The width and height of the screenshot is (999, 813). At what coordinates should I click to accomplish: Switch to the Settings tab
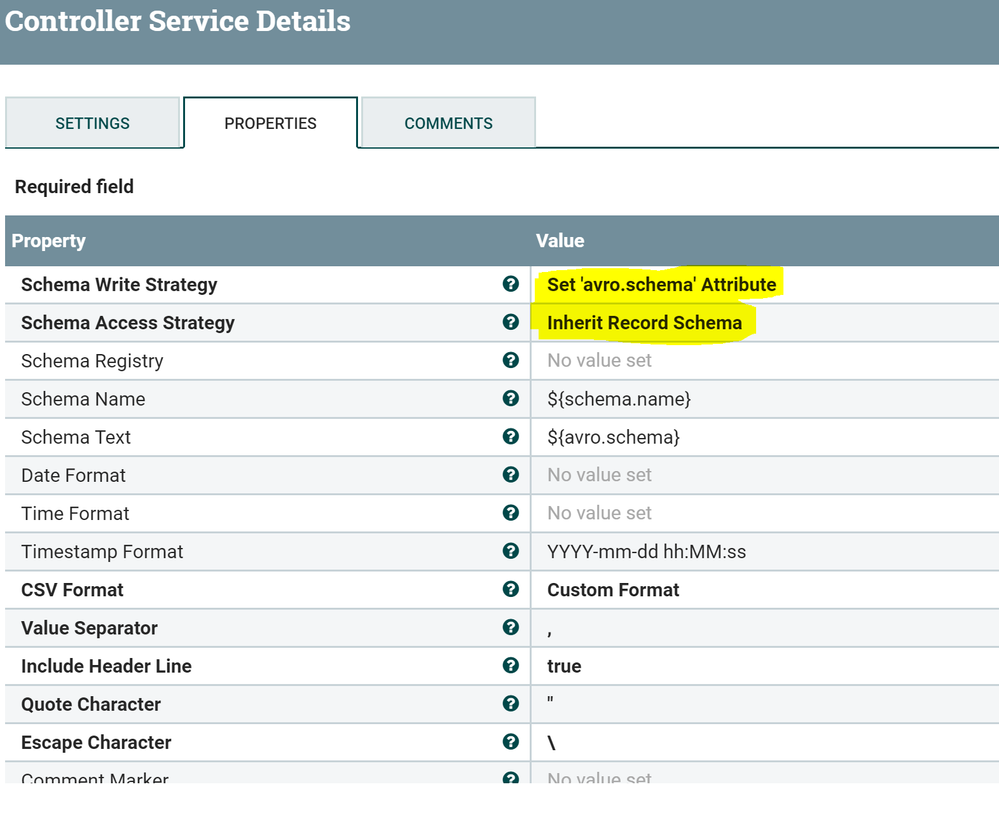click(x=92, y=123)
